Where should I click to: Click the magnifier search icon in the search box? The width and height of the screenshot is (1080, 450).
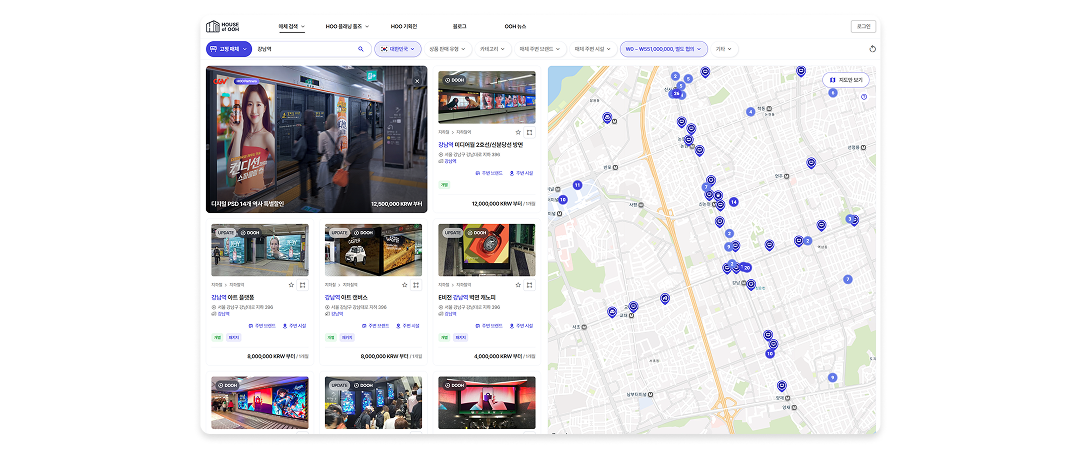tap(360, 49)
